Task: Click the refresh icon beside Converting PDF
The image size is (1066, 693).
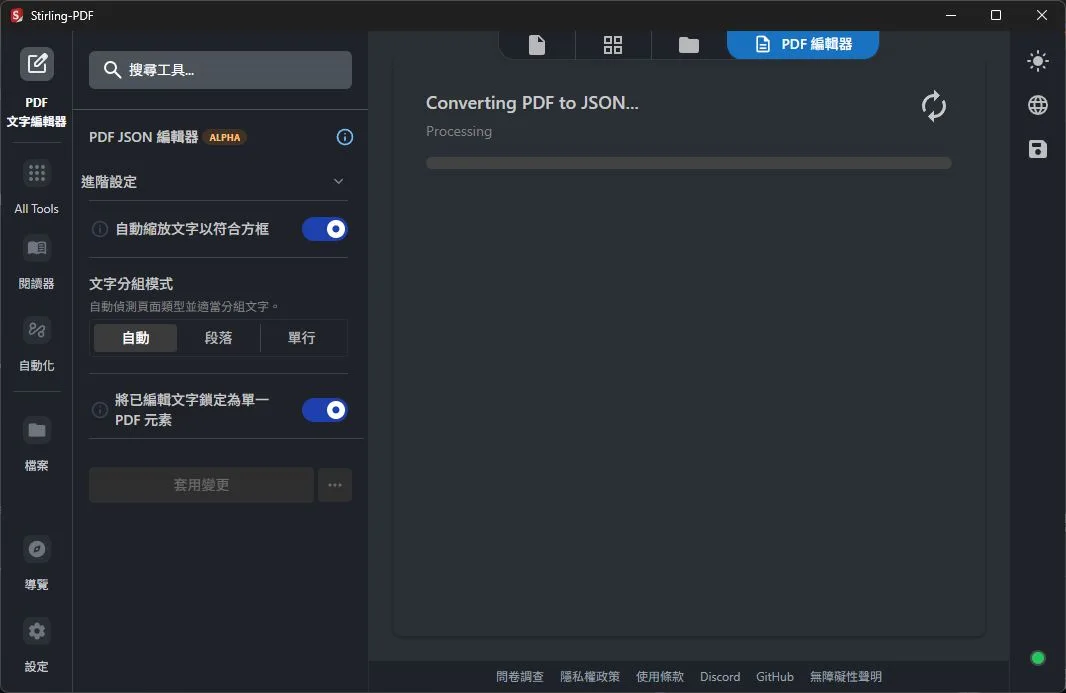Action: [933, 106]
